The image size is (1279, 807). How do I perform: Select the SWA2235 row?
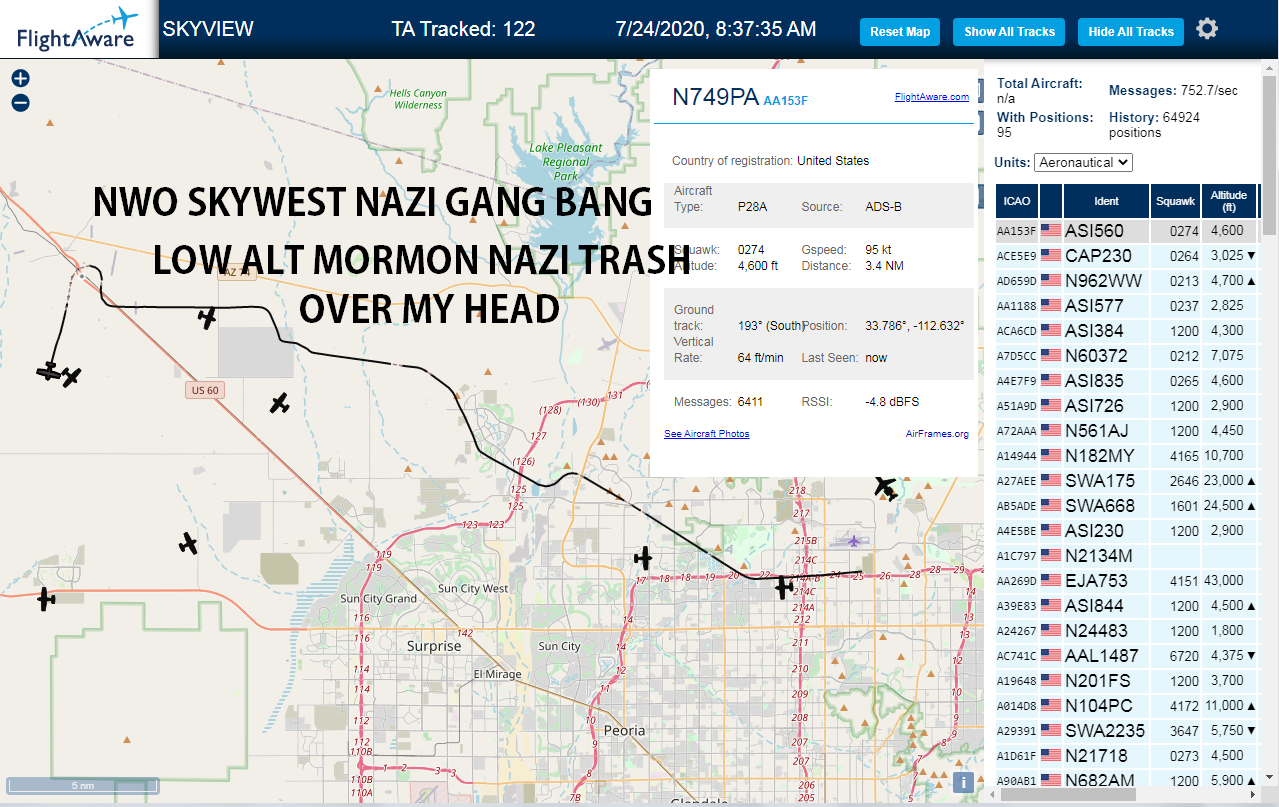tap(1127, 731)
